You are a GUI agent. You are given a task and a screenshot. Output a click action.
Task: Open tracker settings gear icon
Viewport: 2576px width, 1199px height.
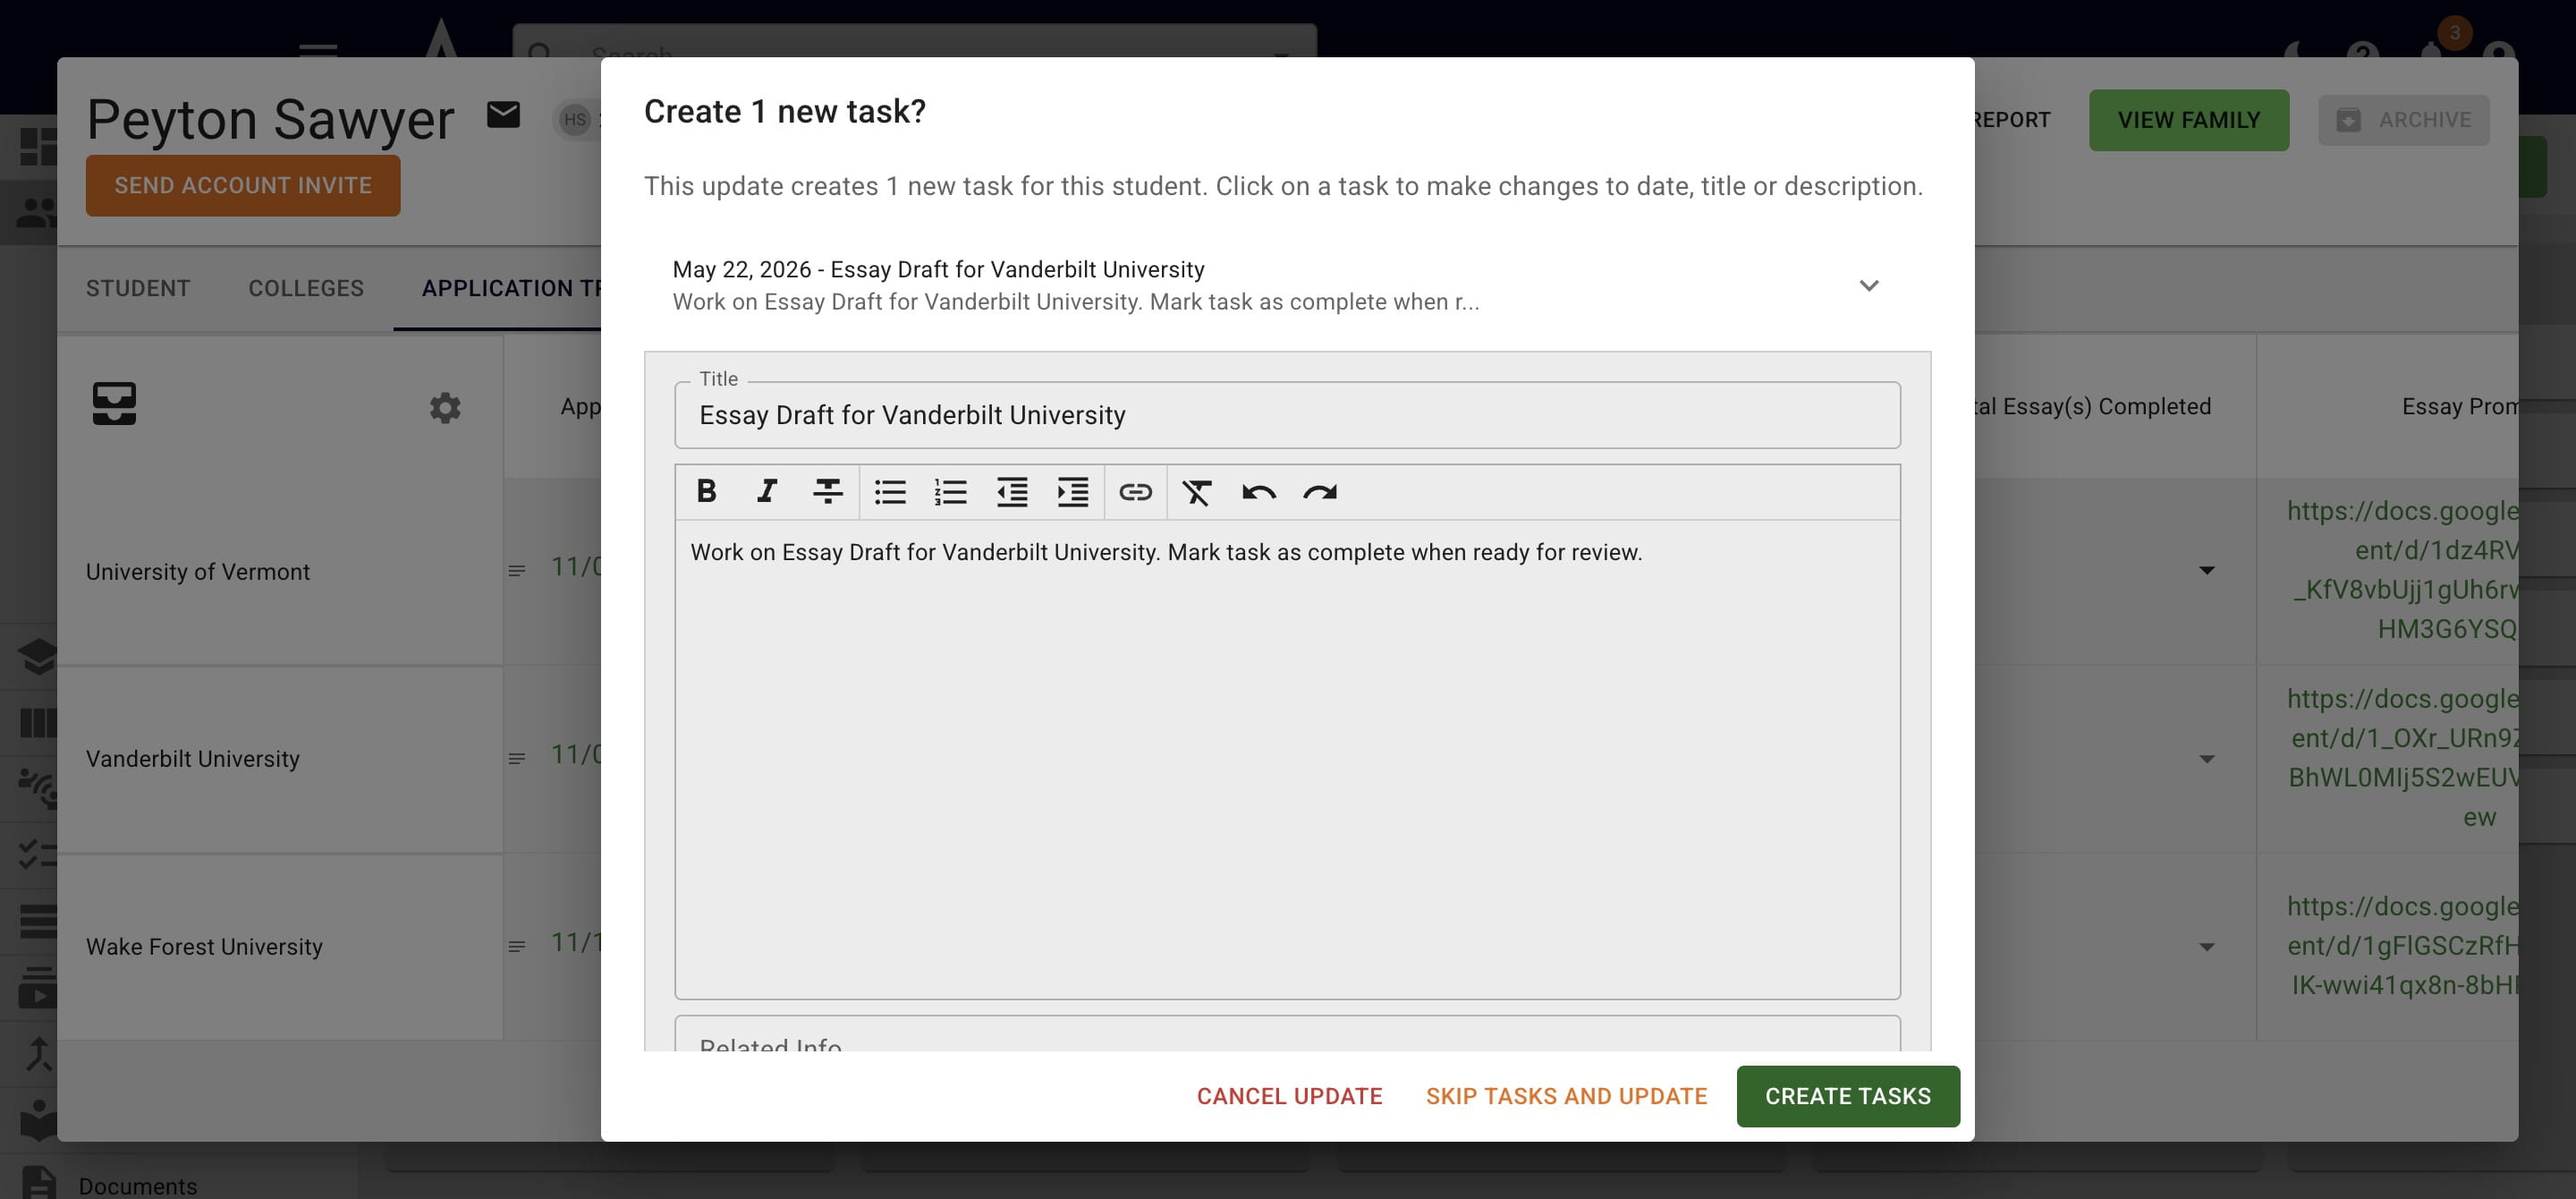coord(445,407)
